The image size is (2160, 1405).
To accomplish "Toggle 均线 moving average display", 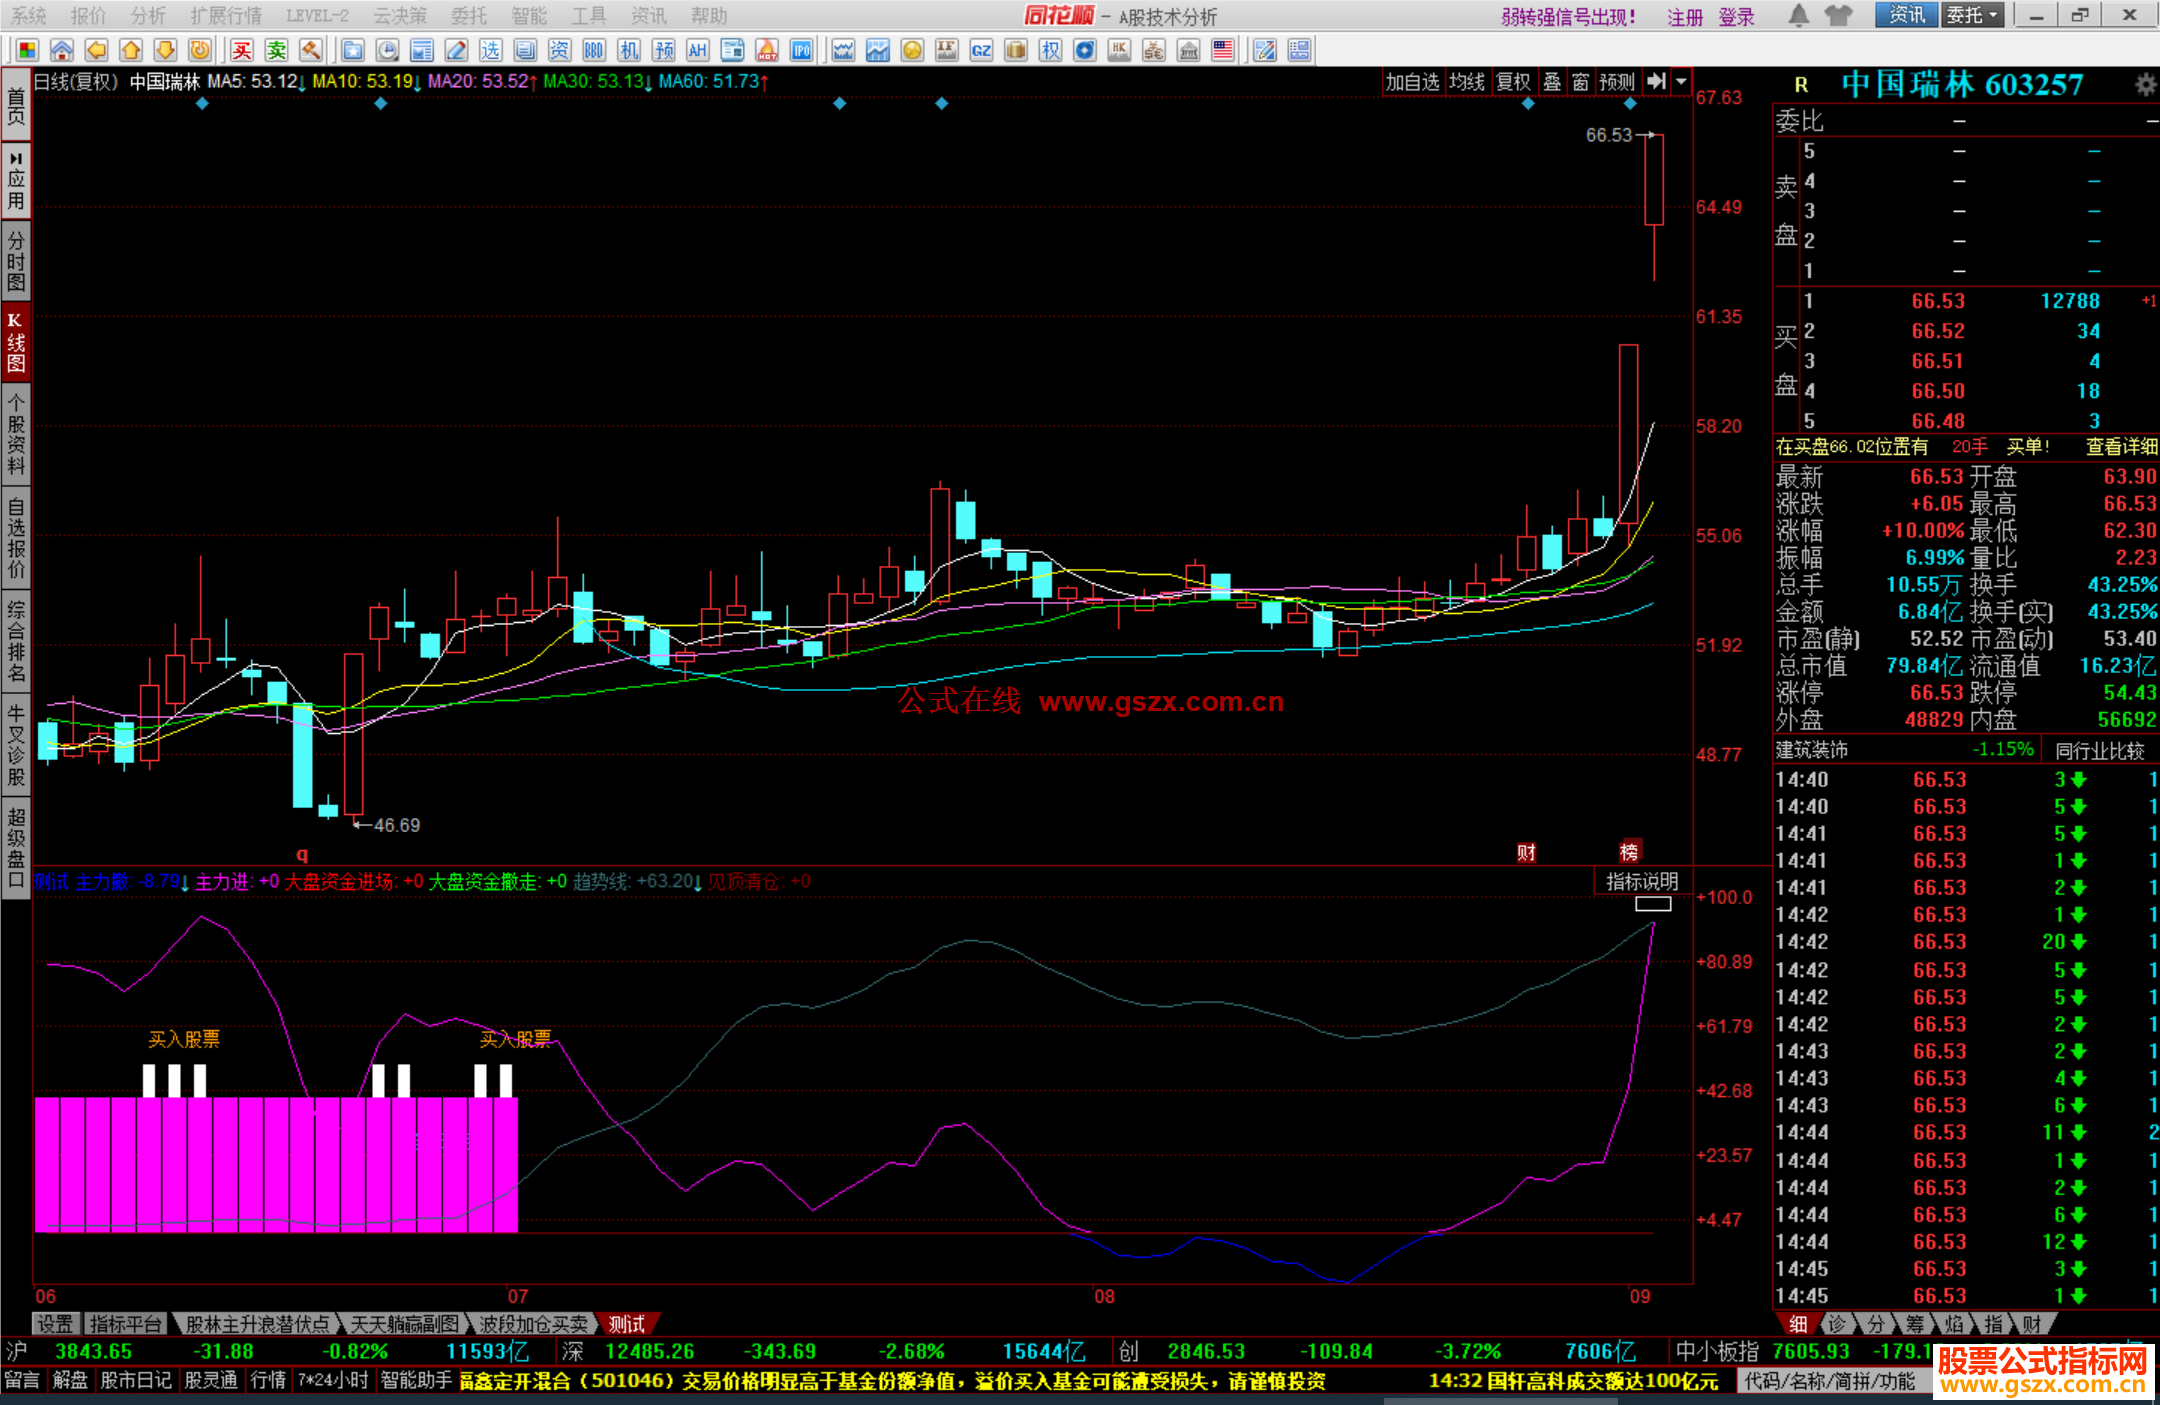I will (1467, 82).
